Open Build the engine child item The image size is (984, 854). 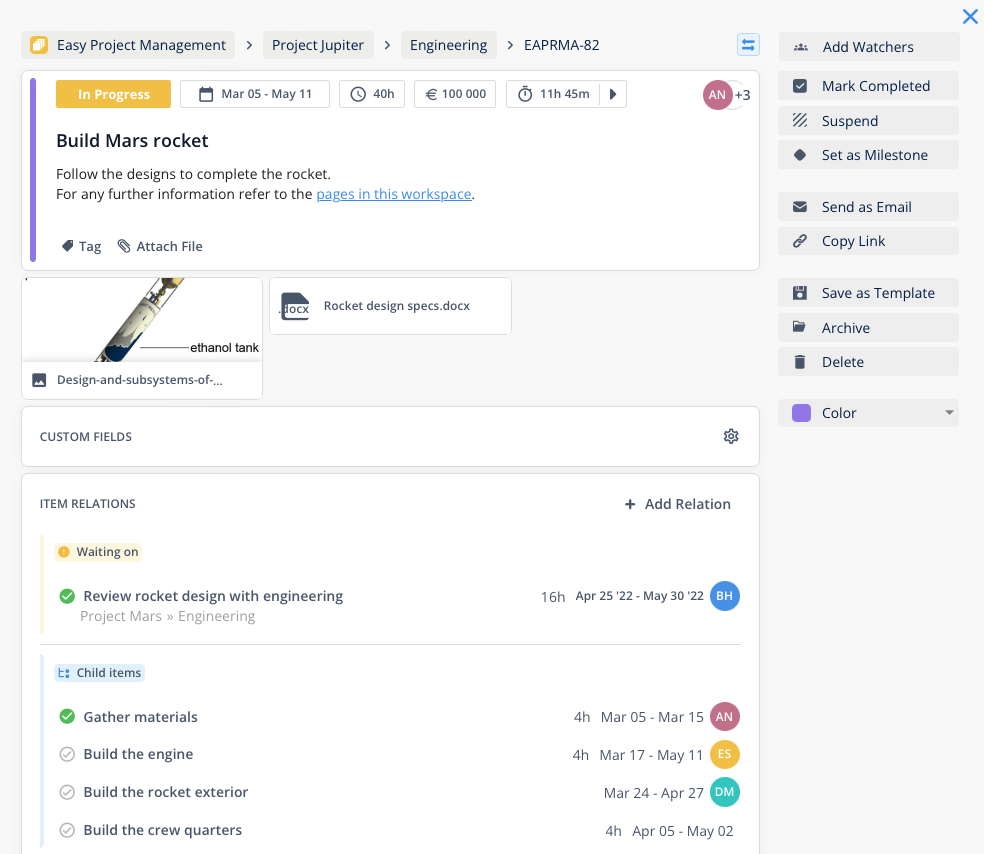coord(138,754)
